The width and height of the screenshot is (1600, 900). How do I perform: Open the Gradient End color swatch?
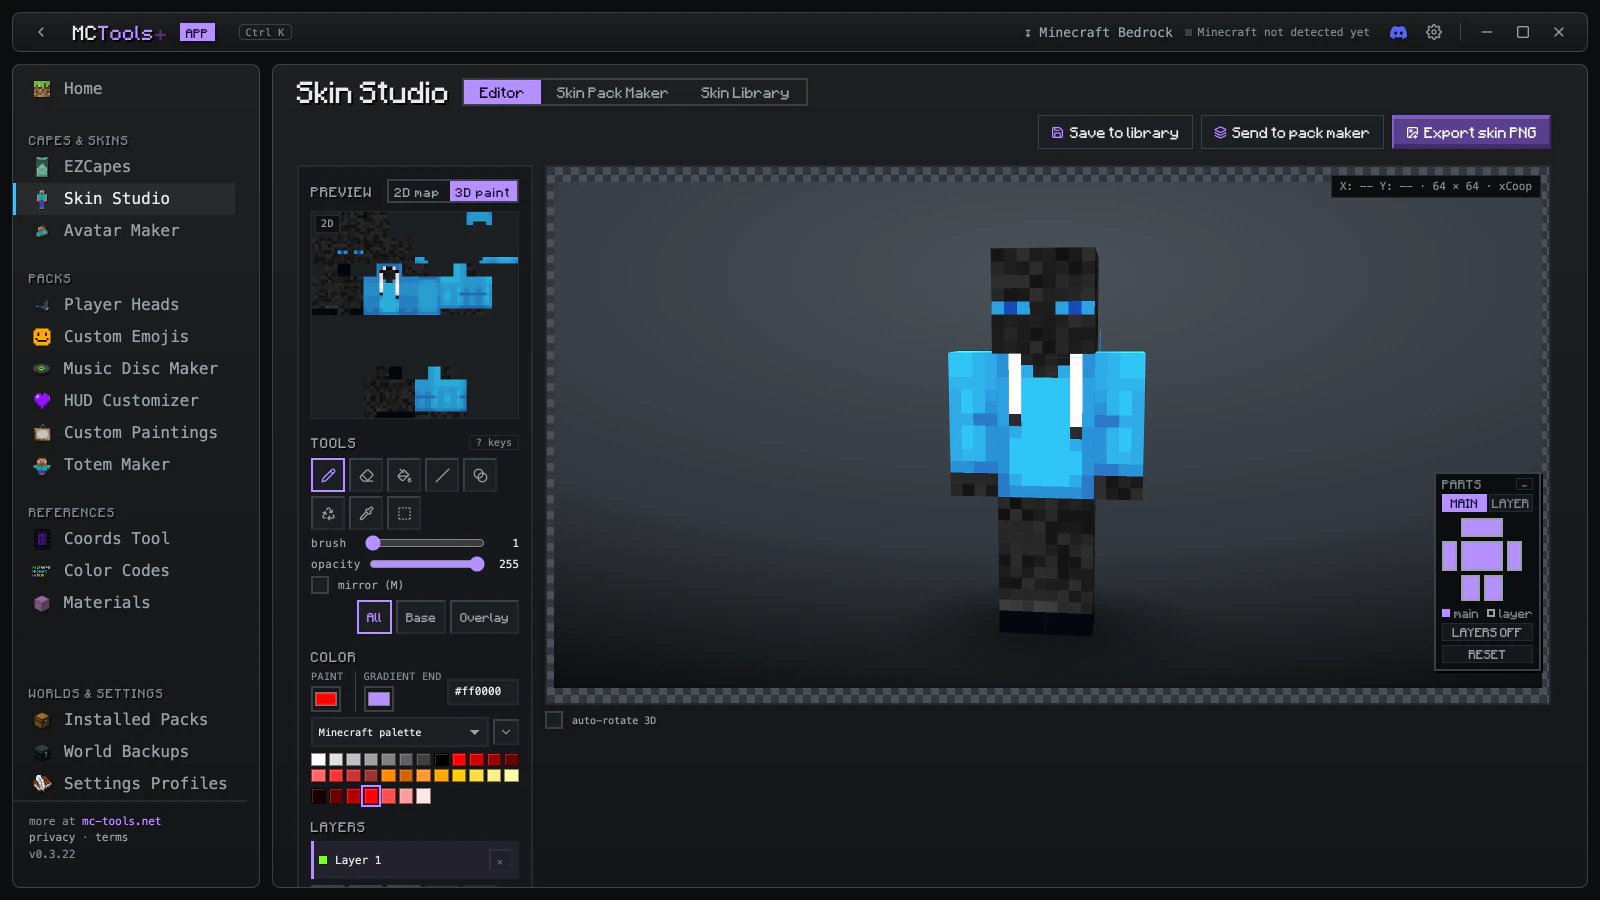click(x=379, y=699)
